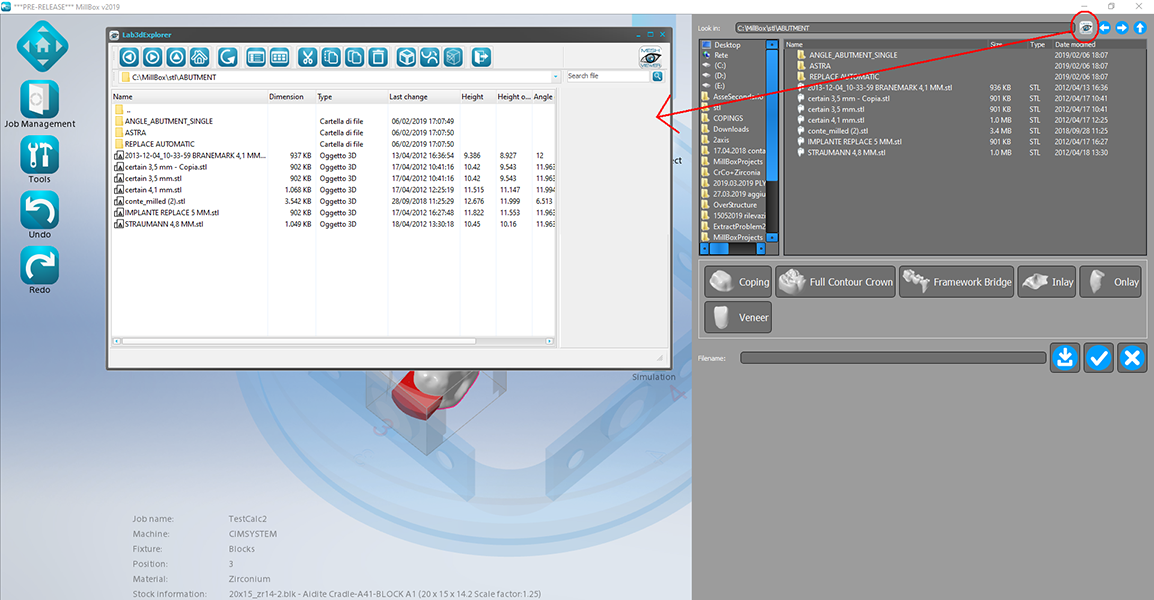Click the blue up arrow beside Look in
Viewport: 1154px width, 600px height.
tap(1140, 28)
